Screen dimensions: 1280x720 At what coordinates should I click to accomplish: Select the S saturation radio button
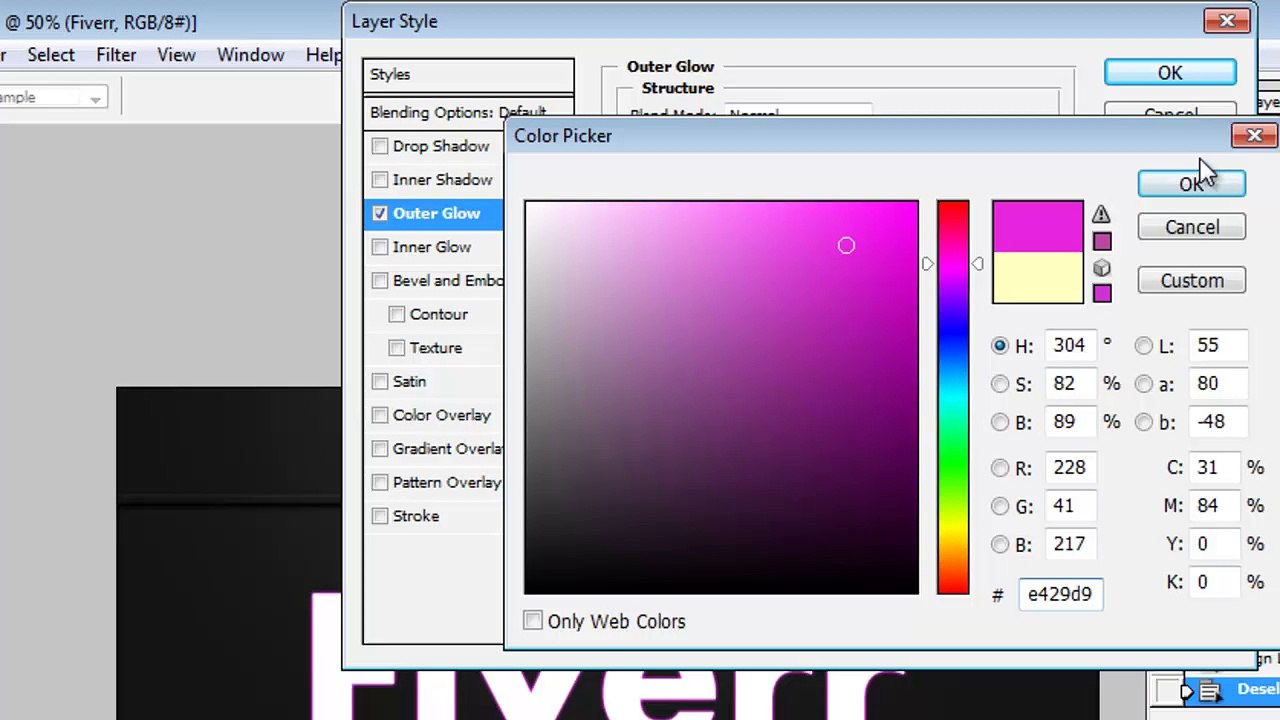pyautogui.click(x=1000, y=384)
